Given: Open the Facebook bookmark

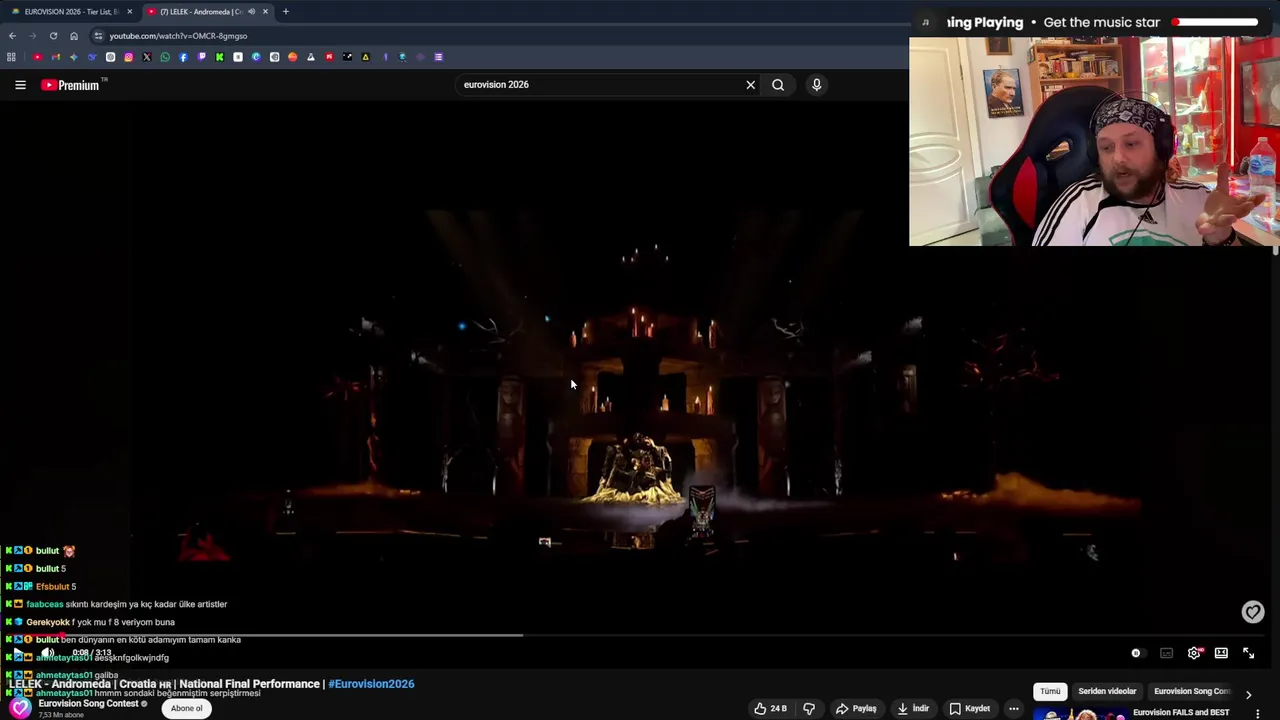Looking at the screenshot, I should [x=183, y=57].
